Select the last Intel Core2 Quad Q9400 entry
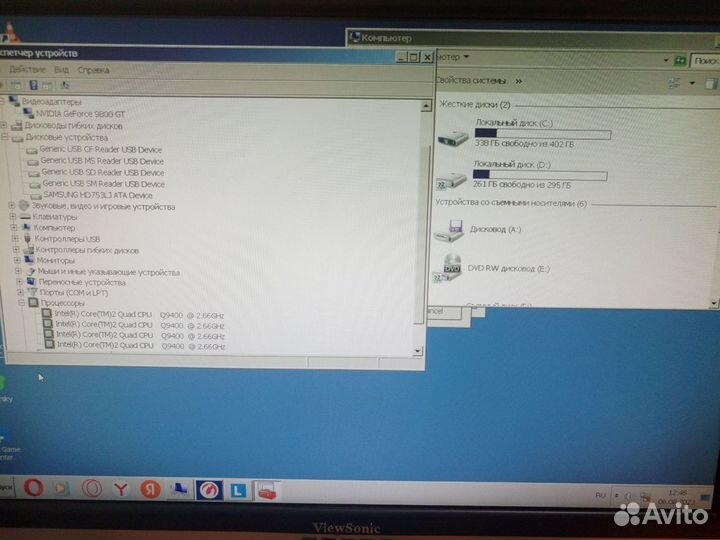 pyautogui.click(x=141, y=345)
